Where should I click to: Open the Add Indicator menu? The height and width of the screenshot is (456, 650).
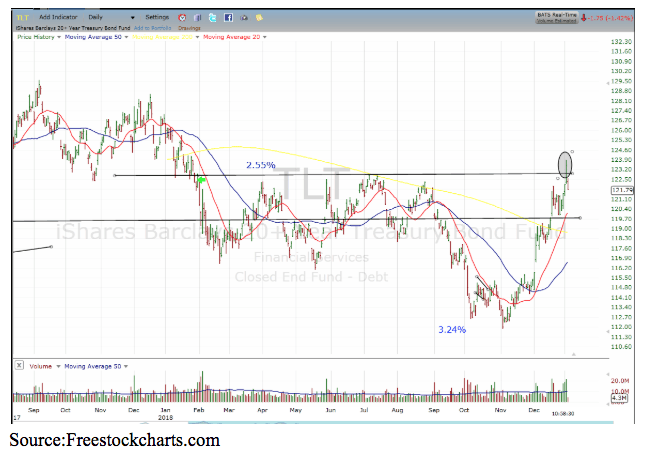tap(58, 17)
